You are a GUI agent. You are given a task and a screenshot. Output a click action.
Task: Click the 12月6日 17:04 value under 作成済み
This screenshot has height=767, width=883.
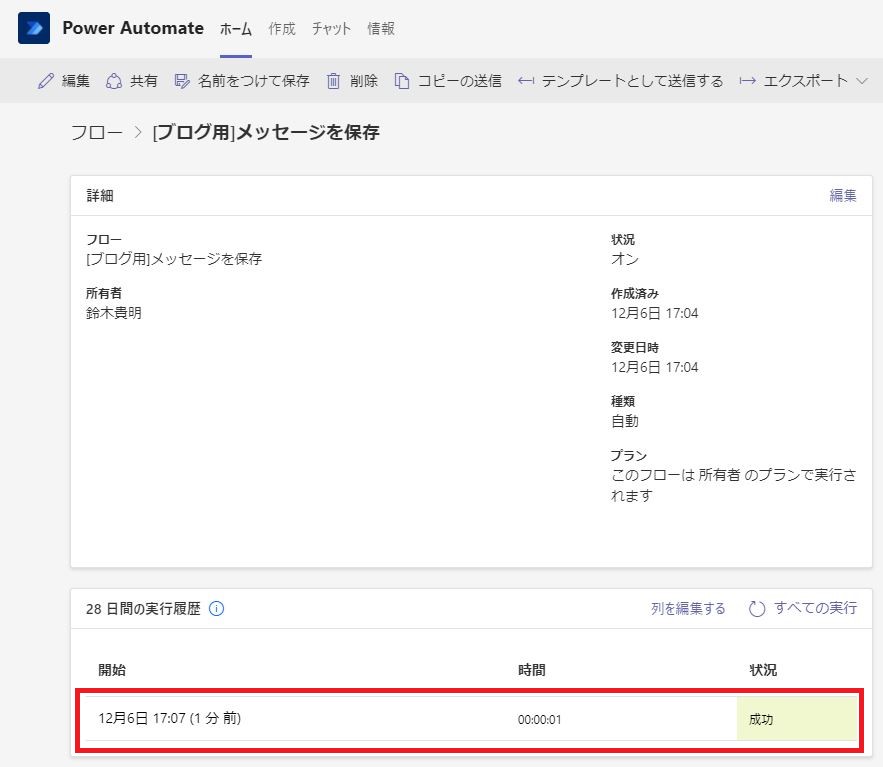[655, 313]
